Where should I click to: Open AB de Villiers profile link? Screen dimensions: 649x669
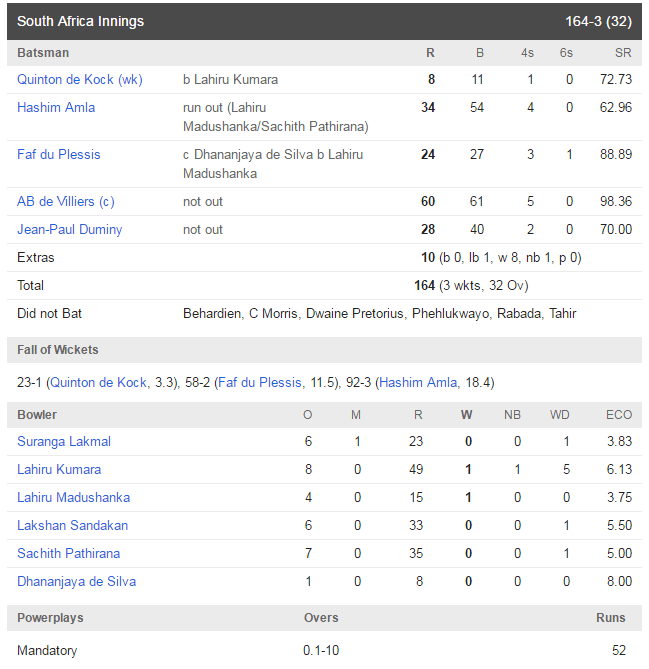pos(66,201)
